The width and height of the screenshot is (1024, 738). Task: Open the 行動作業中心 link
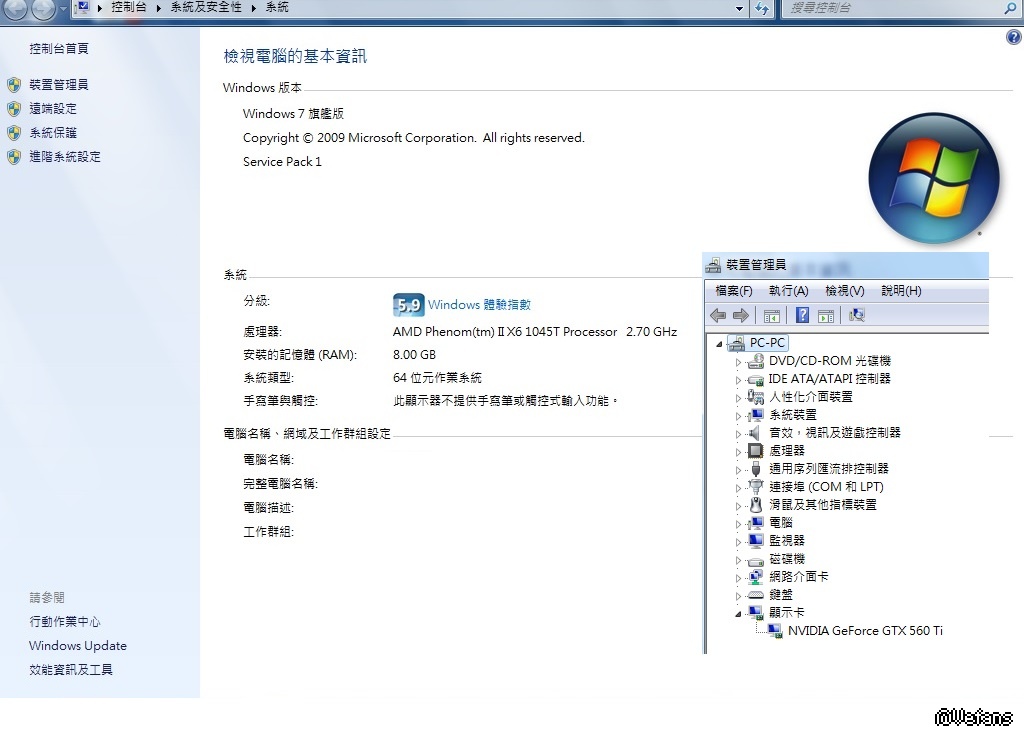[x=65, y=622]
